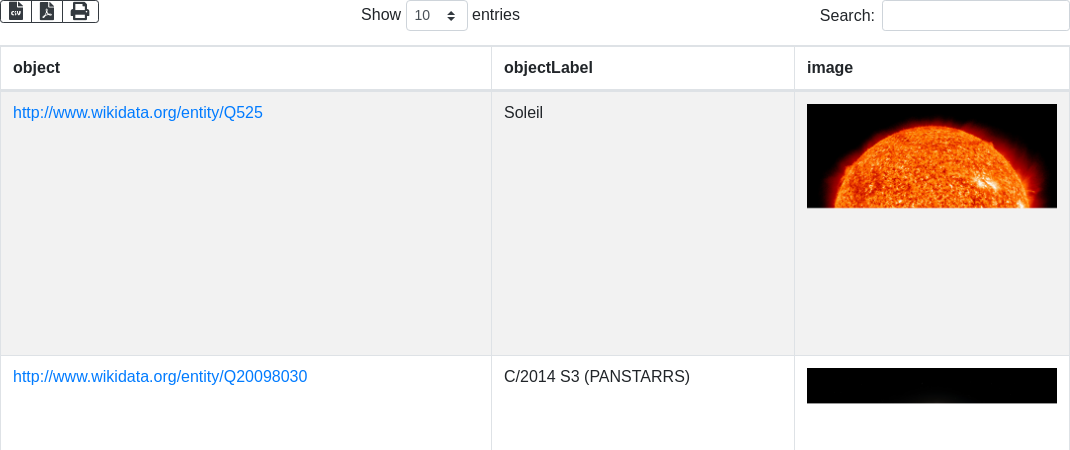The width and height of the screenshot is (1070, 450).
Task: Export the table as PDF
Action: pyautogui.click(x=47, y=11)
